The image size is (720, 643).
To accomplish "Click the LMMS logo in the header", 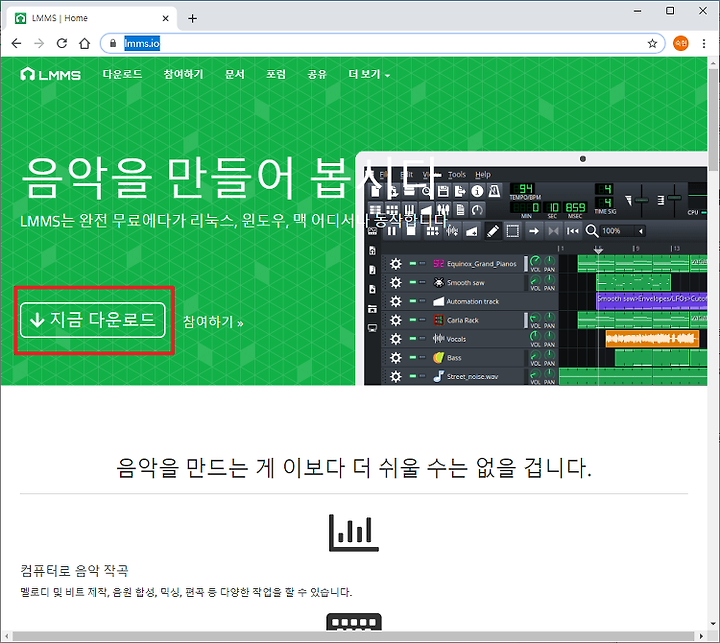I will [51, 74].
